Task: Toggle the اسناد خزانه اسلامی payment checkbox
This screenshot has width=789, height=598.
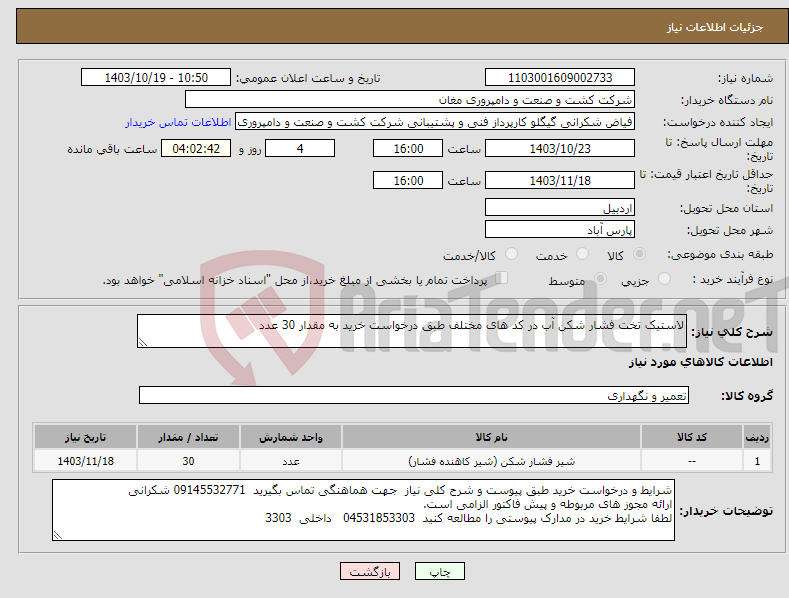Action: (502, 278)
